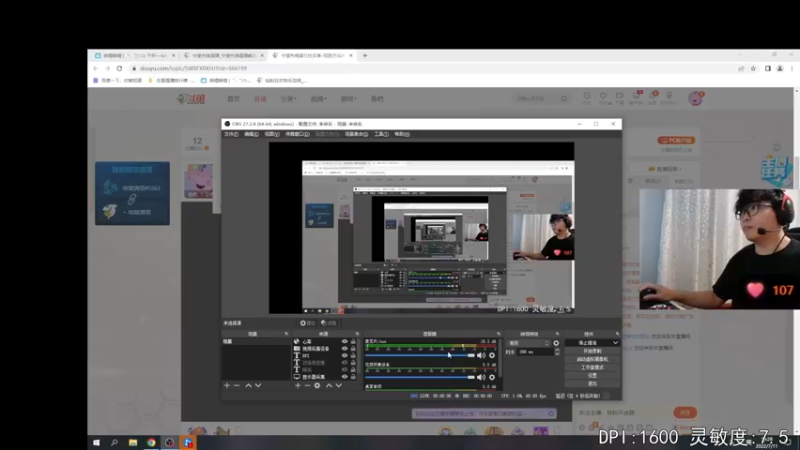Image resolution: width=800 pixels, height=450 pixels.
Task: Open a new browser tab with the plus button
Action: coord(365,56)
